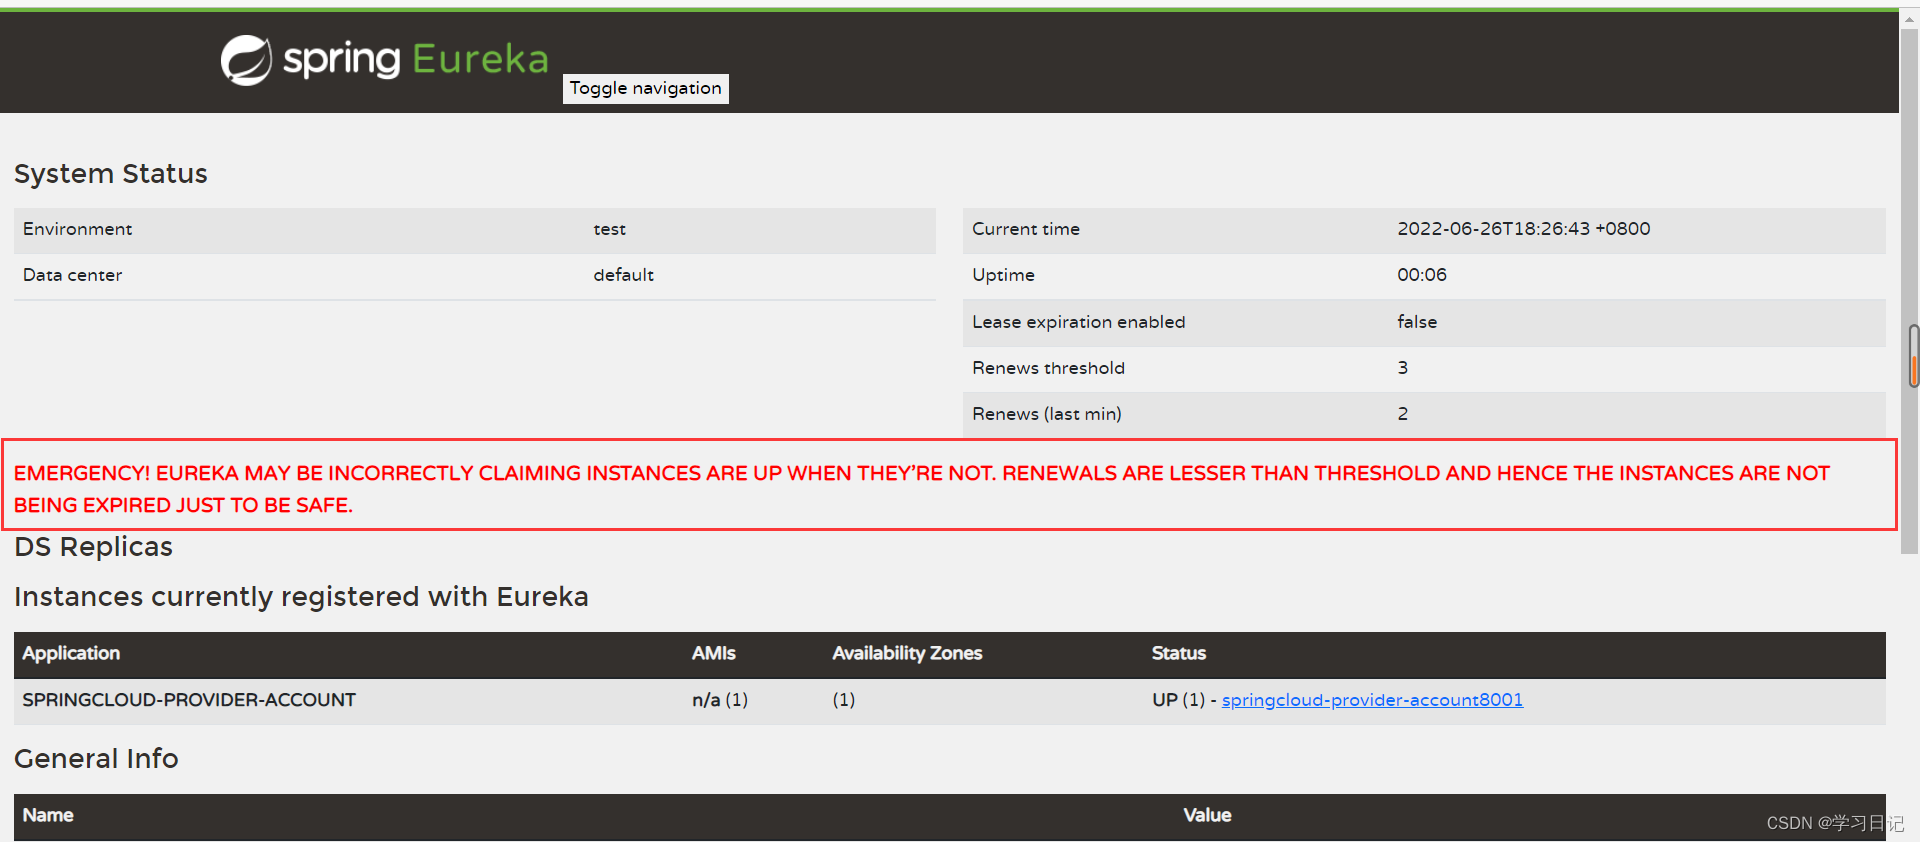
Task: Click the renews threshold value 3
Action: click(x=1403, y=368)
